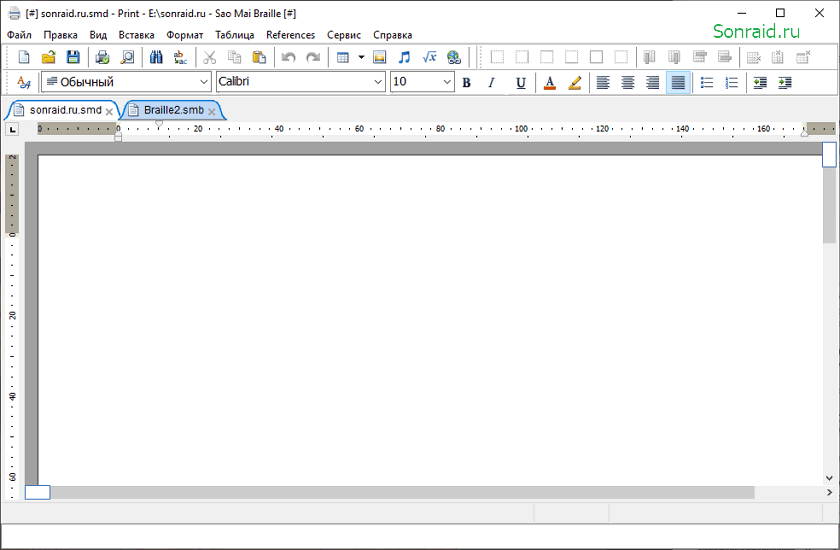This screenshot has width=840, height=550.
Task: Create a new document
Action: click(x=24, y=57)
